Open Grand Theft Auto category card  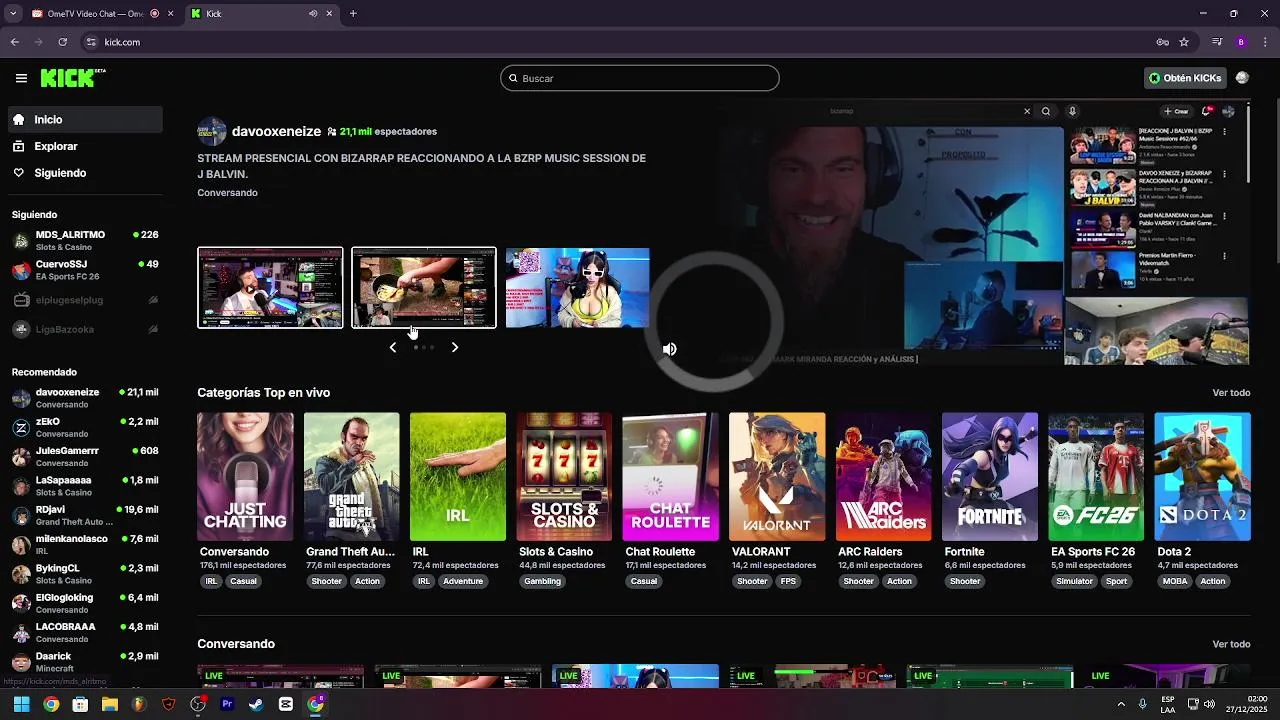pyautogui.click(x=351, y=477)
